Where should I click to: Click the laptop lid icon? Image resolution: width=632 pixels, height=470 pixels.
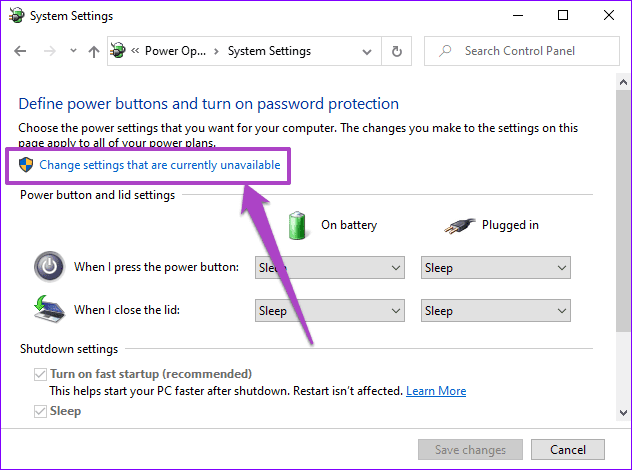pyautogui.click(x=49, y=309)
